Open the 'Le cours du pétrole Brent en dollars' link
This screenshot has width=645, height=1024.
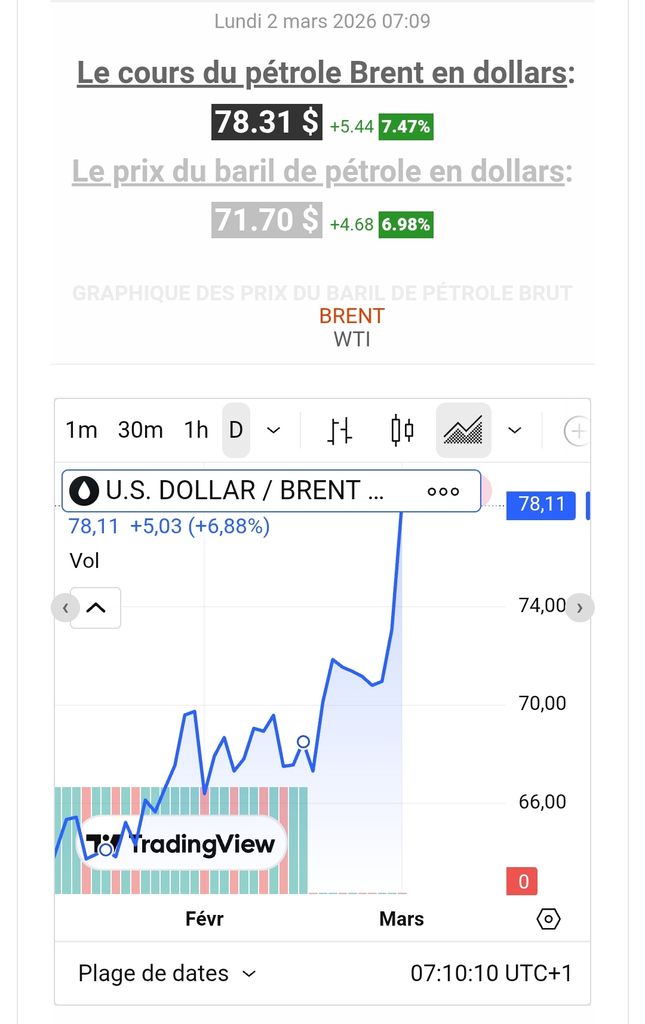[x=322, y=73]
